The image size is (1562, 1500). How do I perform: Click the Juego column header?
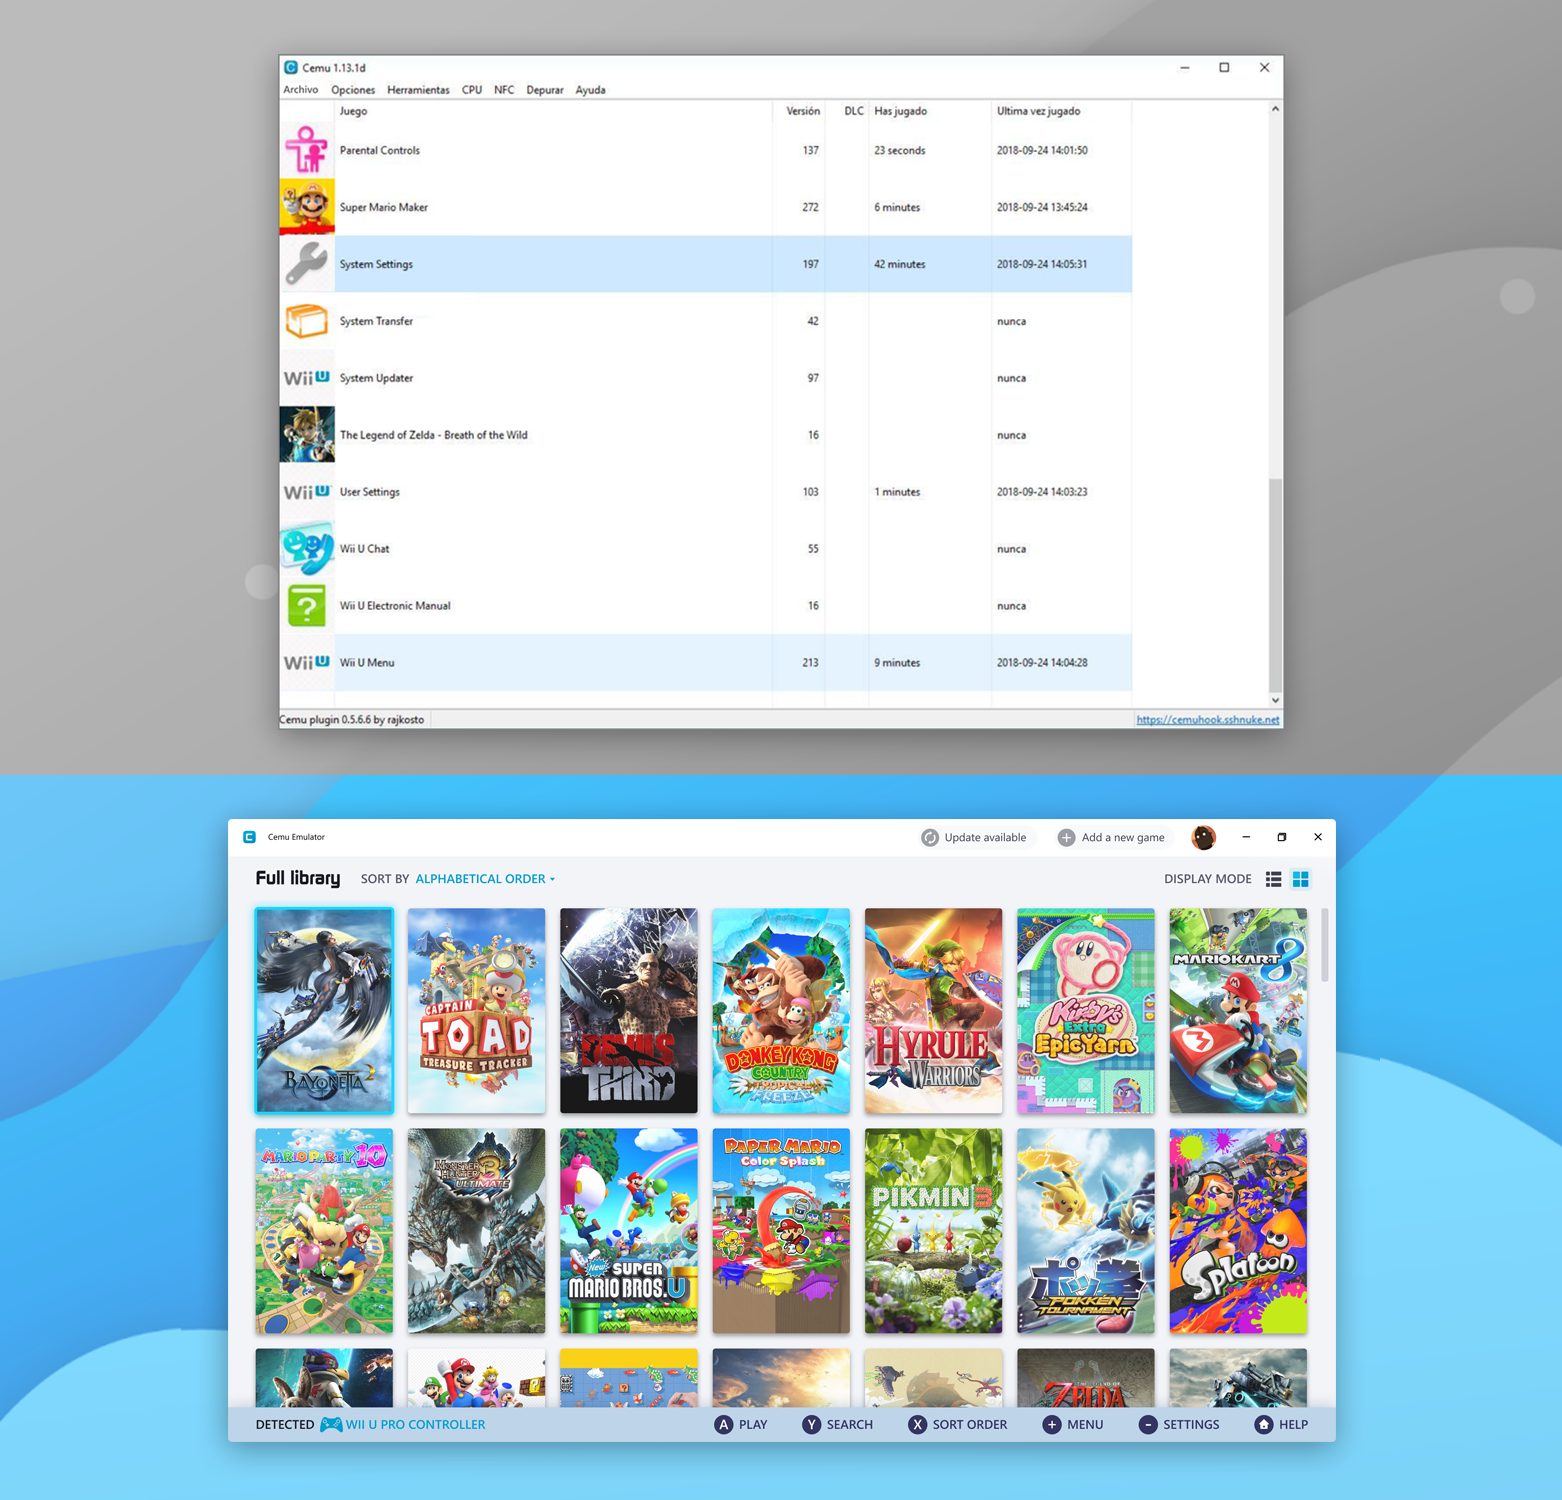pyautogui.click(x=353, y=111)
